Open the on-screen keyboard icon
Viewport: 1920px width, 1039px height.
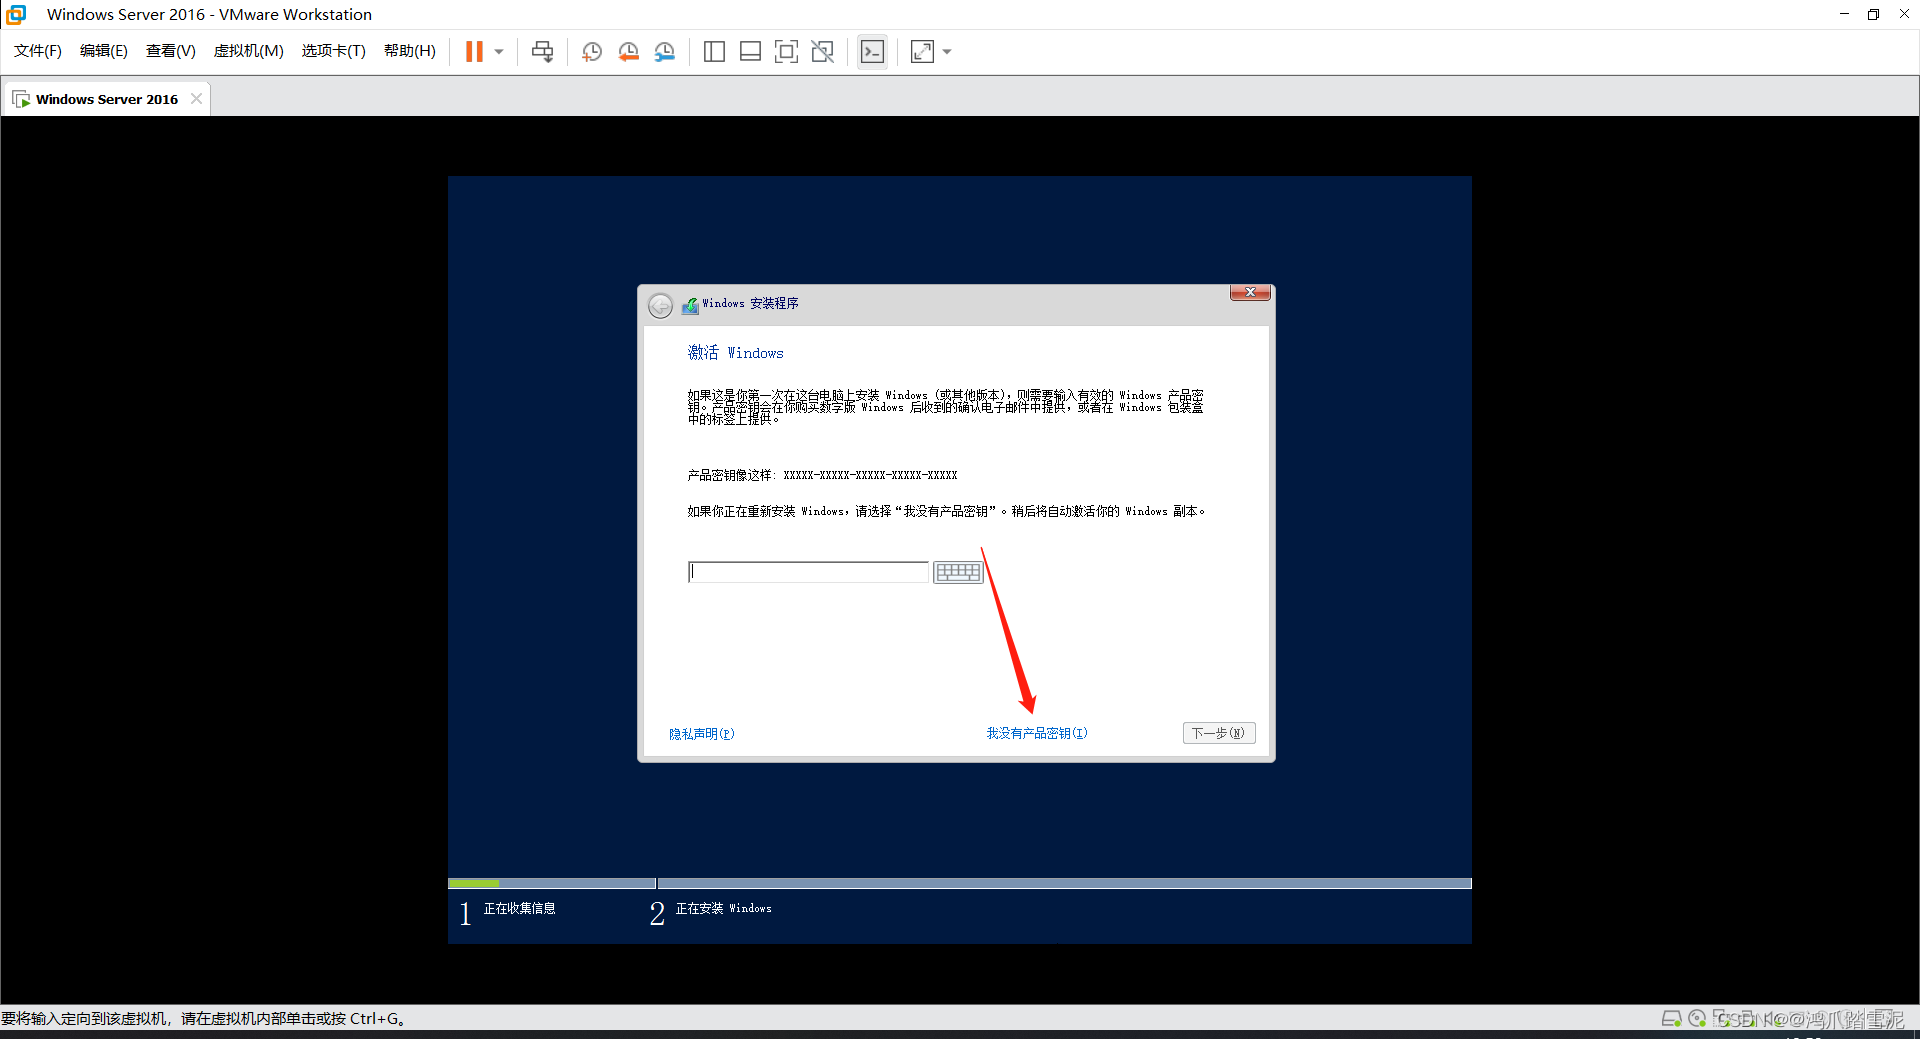[x=958, y=572]
